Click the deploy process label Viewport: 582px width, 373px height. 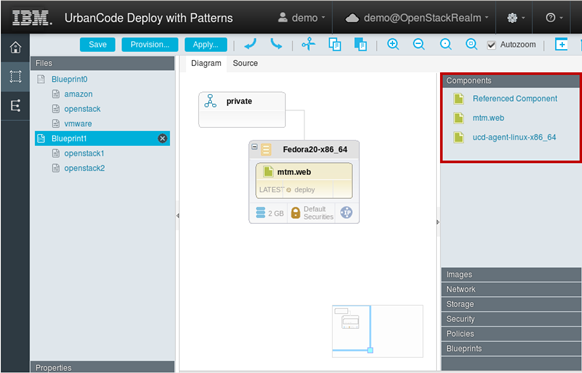(304, 190)
